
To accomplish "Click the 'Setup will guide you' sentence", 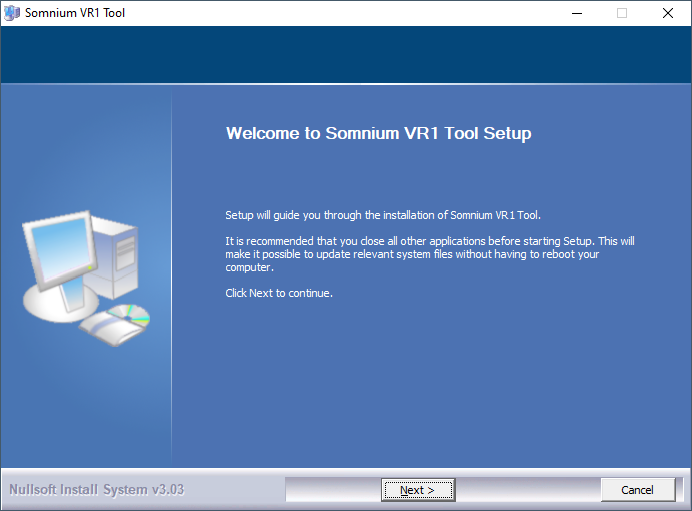I will 383,215.
